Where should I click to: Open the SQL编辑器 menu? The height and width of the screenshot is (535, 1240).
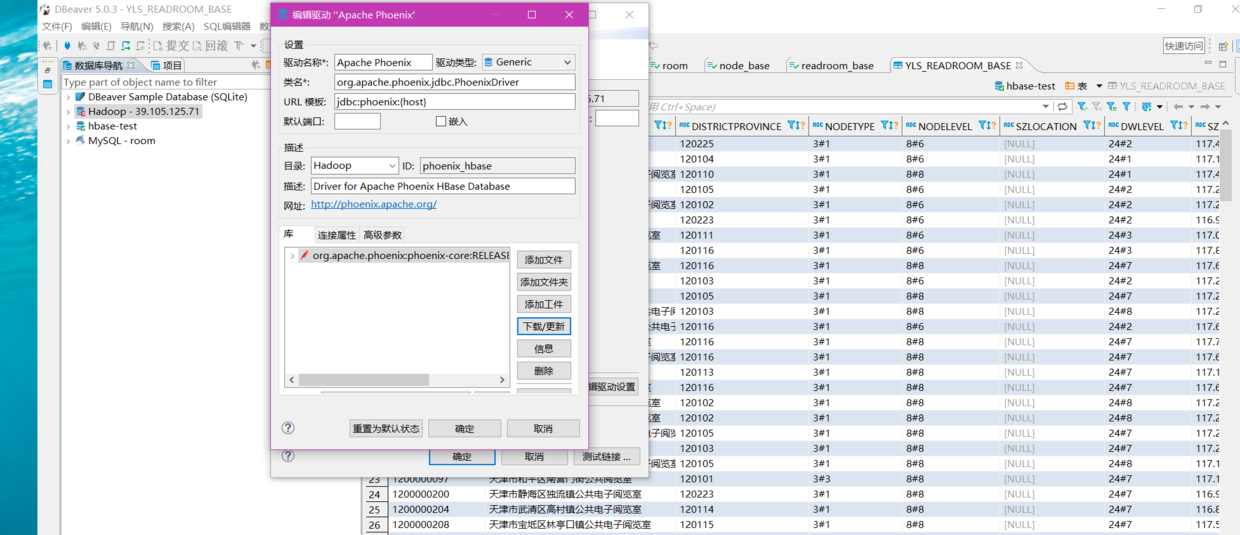pyautogui.click(x=227, y=26)
